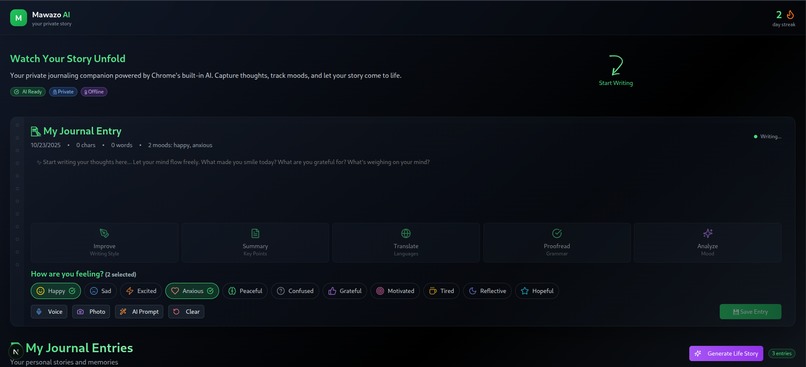The image size is (806, 367).
Task: Click the 10/23/2025 entry date
Action: click(46, 145)
